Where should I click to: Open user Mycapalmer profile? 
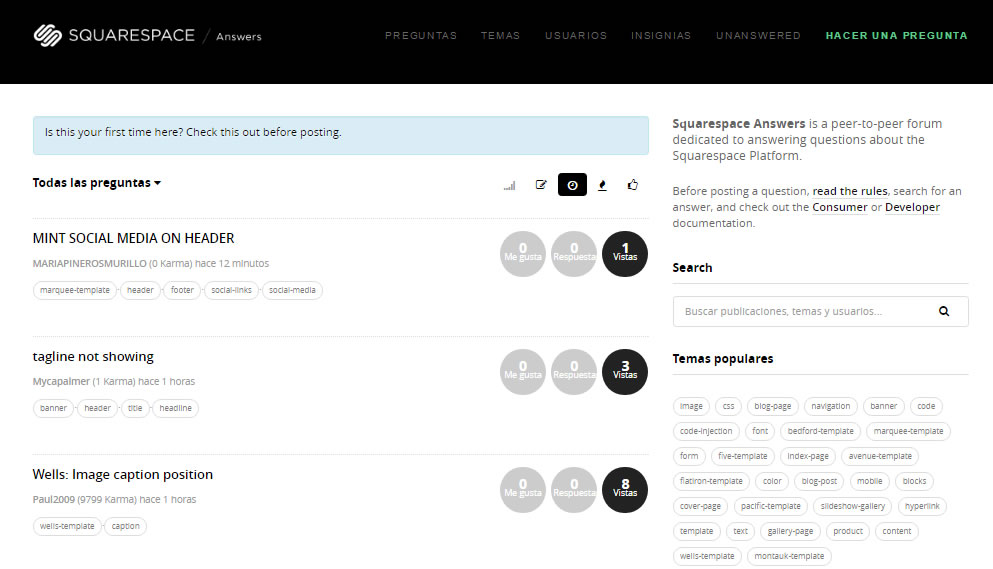[x=61, y=381]
